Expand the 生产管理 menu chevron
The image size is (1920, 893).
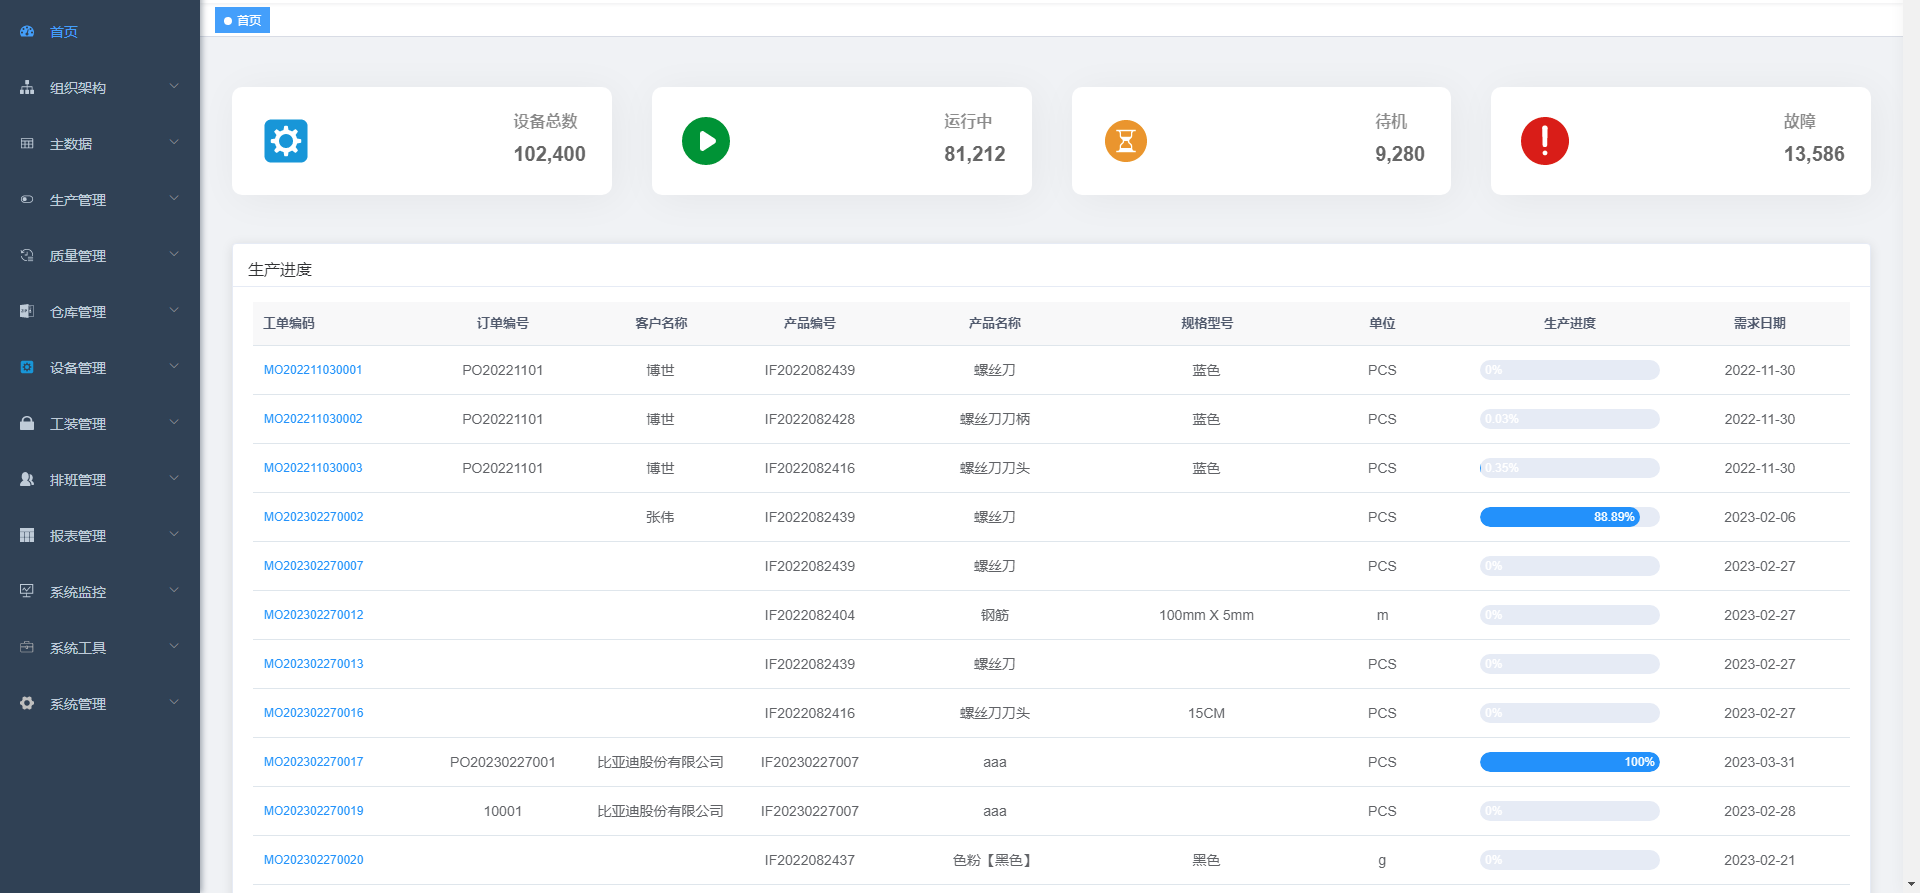point(174,199)
